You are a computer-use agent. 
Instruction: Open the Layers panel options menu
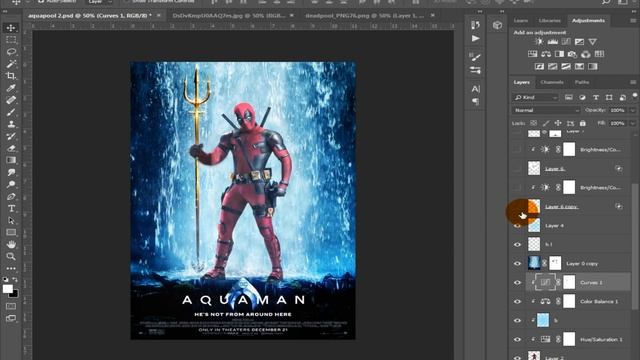[633, 82]
